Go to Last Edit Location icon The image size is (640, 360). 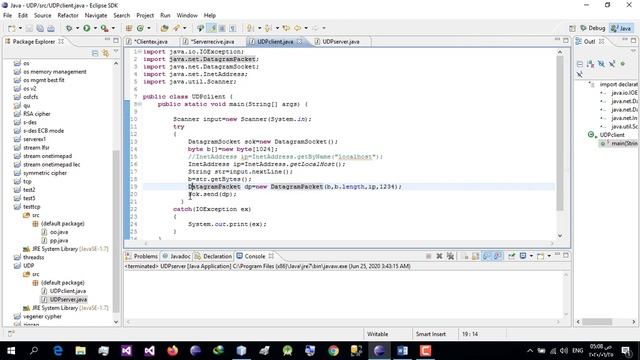tap(286, 28)
